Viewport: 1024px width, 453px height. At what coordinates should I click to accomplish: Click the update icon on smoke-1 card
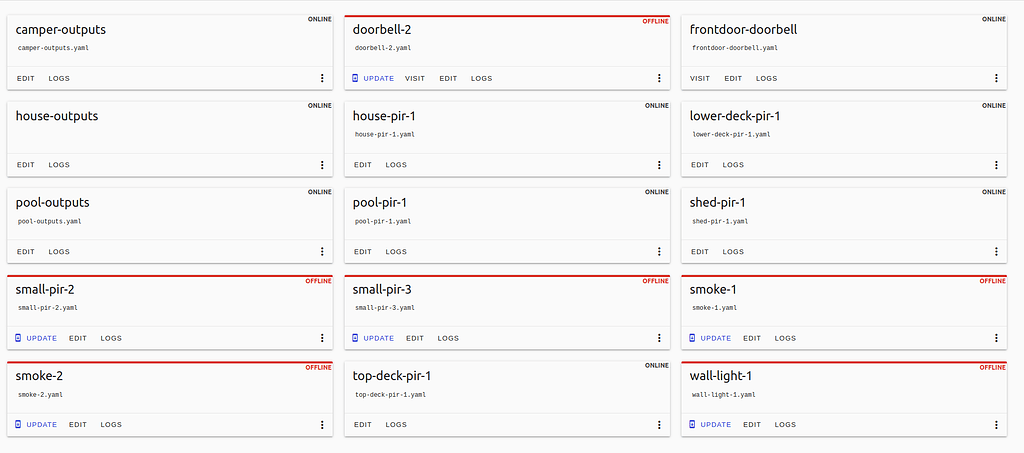tap(692, 338)
